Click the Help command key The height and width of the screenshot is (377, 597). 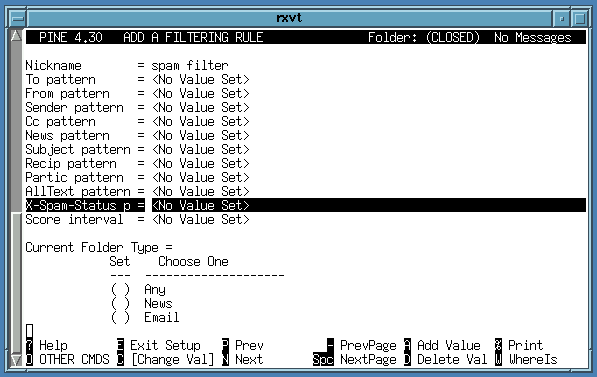[29, 345]
